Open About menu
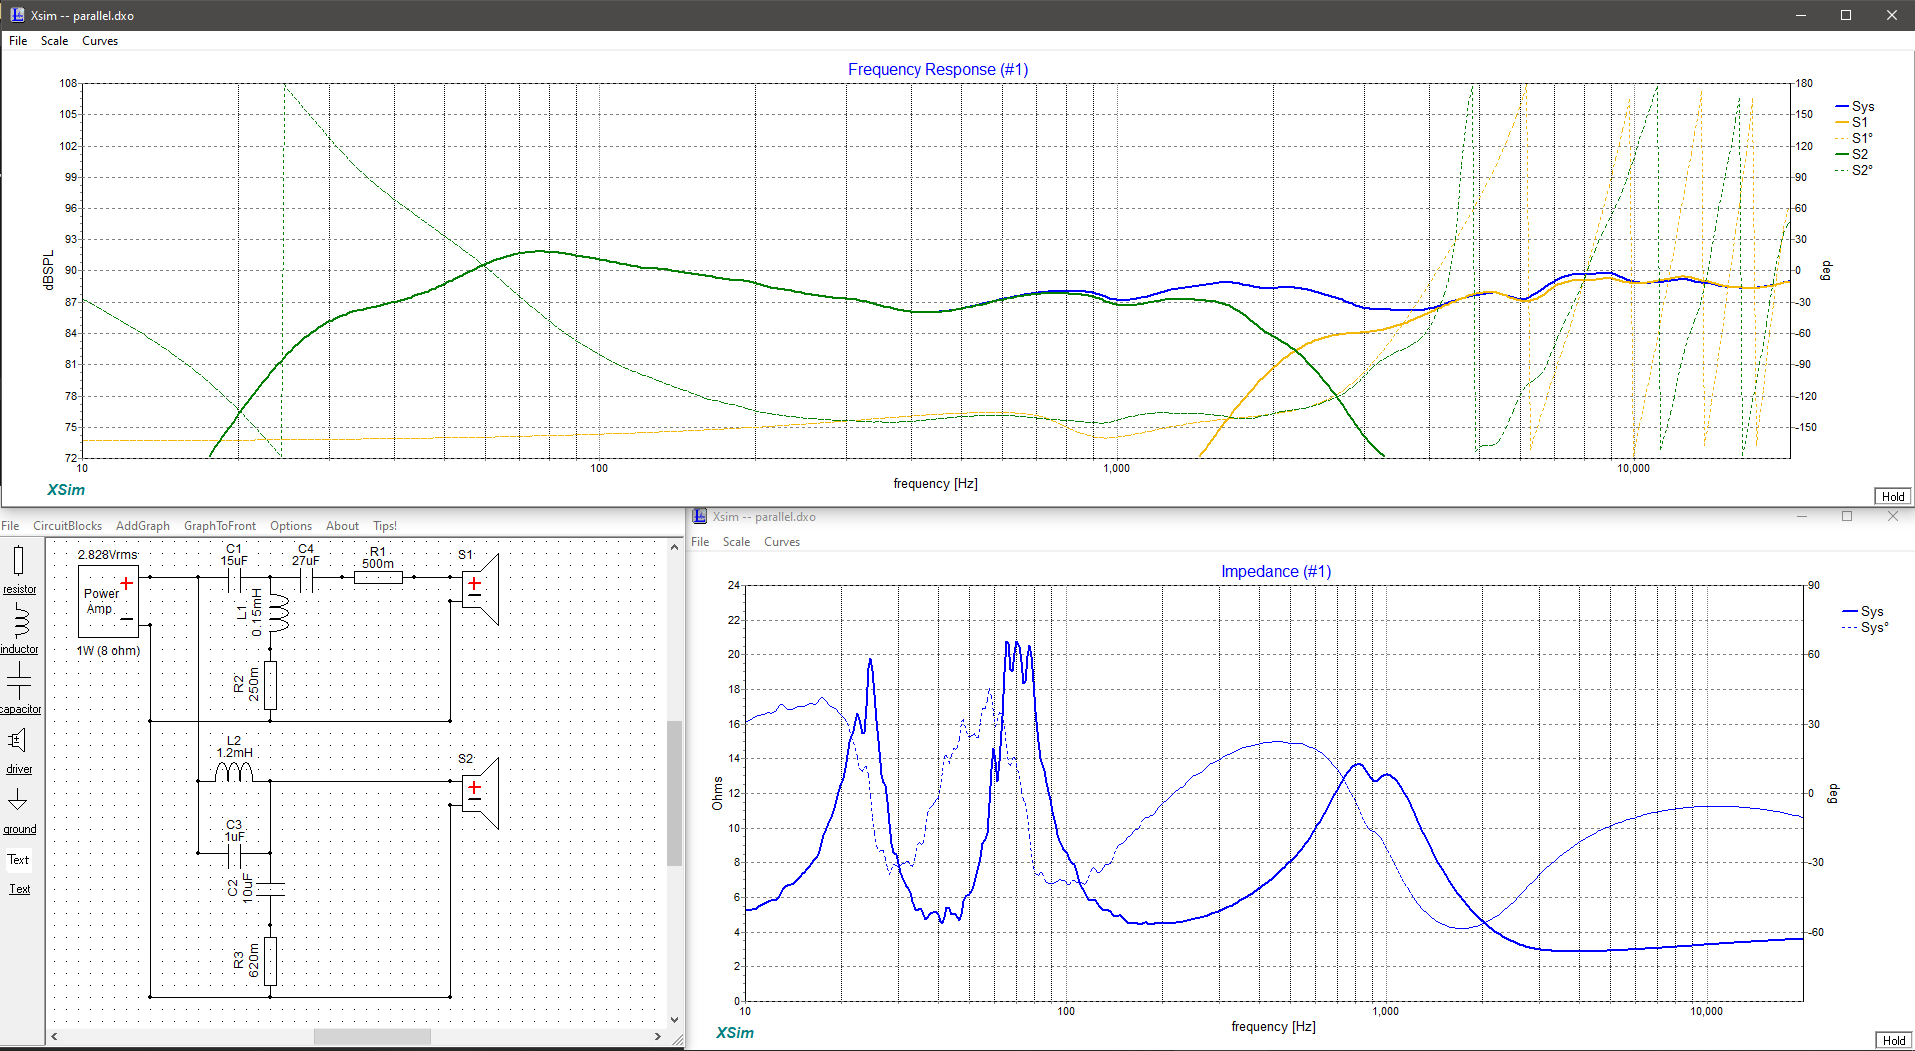 [342, 526]
